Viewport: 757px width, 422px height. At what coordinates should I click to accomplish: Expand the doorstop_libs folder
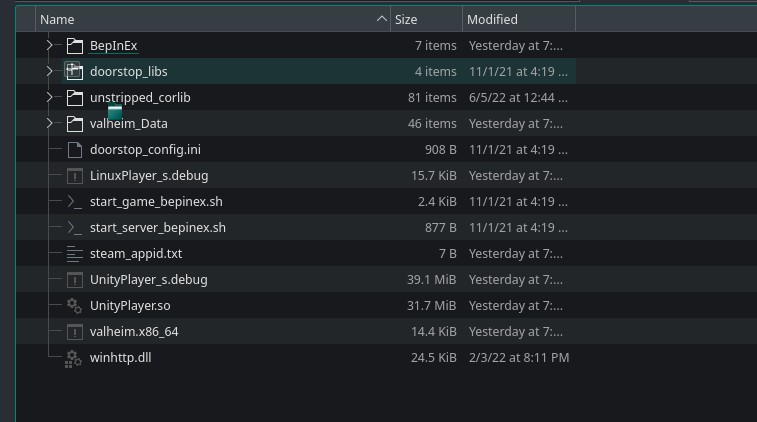click(x=49, y=71)
